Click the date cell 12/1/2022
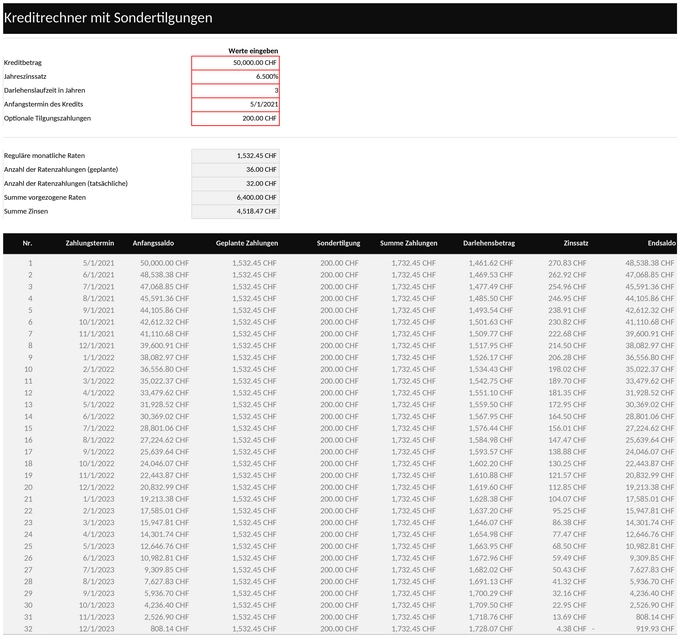The height and width of the screenshot is (638, 679). pyautogui.click(x=97, y=487)
